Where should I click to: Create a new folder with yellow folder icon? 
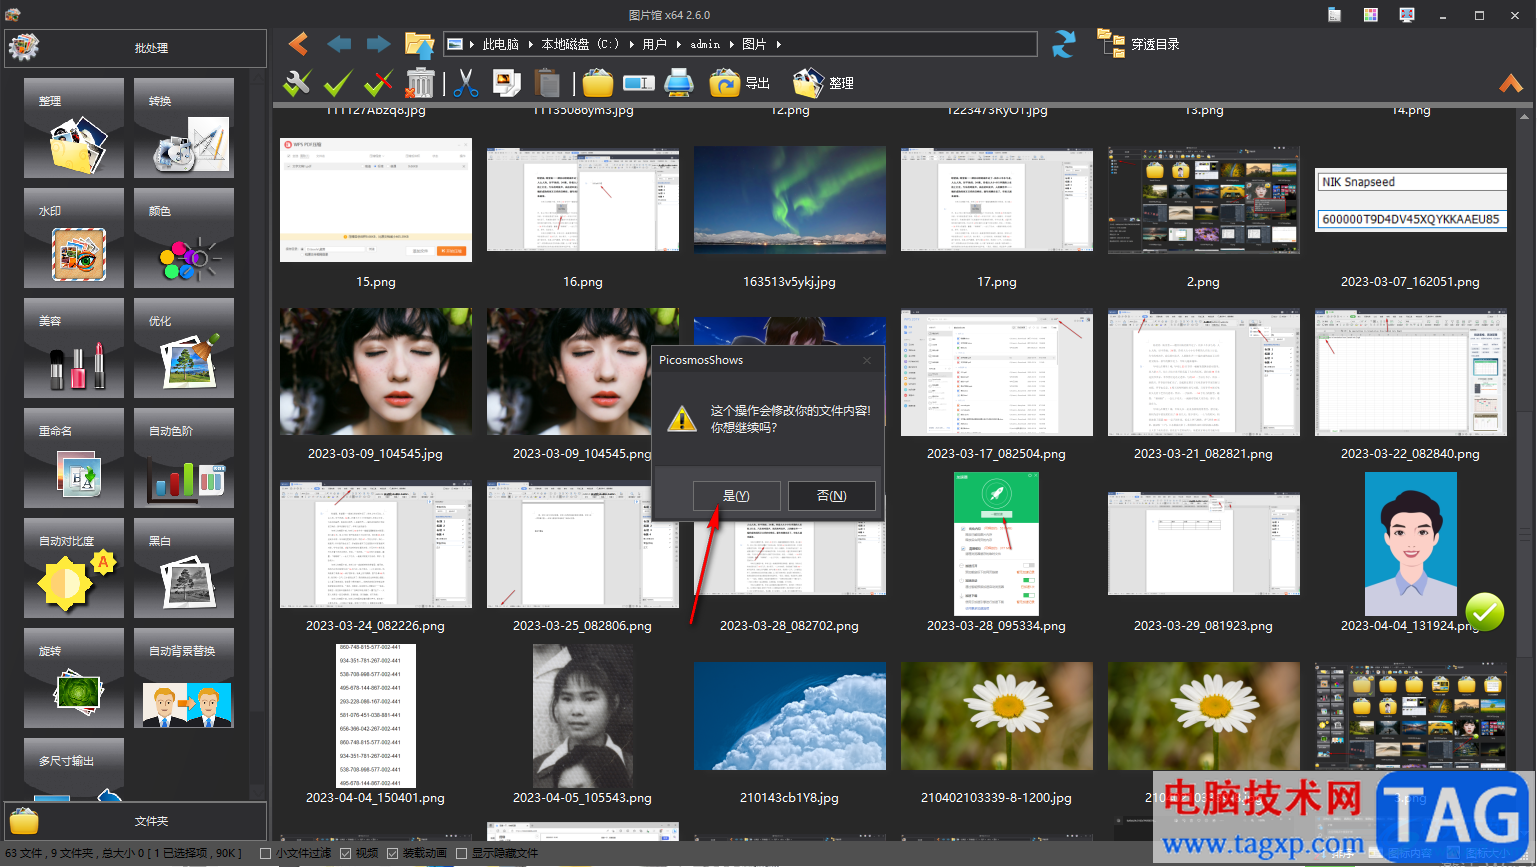(x=598, y=83)
